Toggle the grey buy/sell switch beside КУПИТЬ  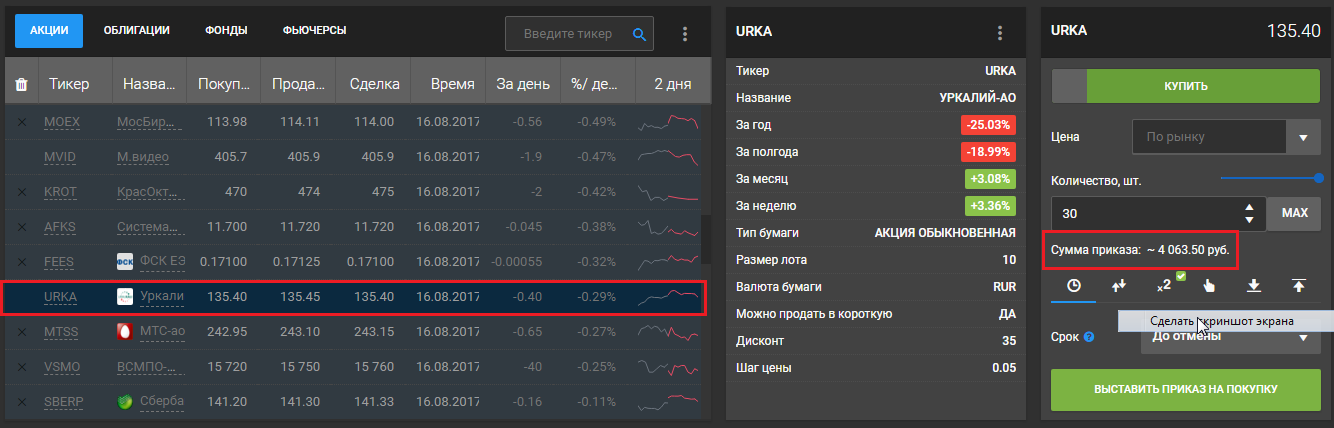(x=1069, y=86)
